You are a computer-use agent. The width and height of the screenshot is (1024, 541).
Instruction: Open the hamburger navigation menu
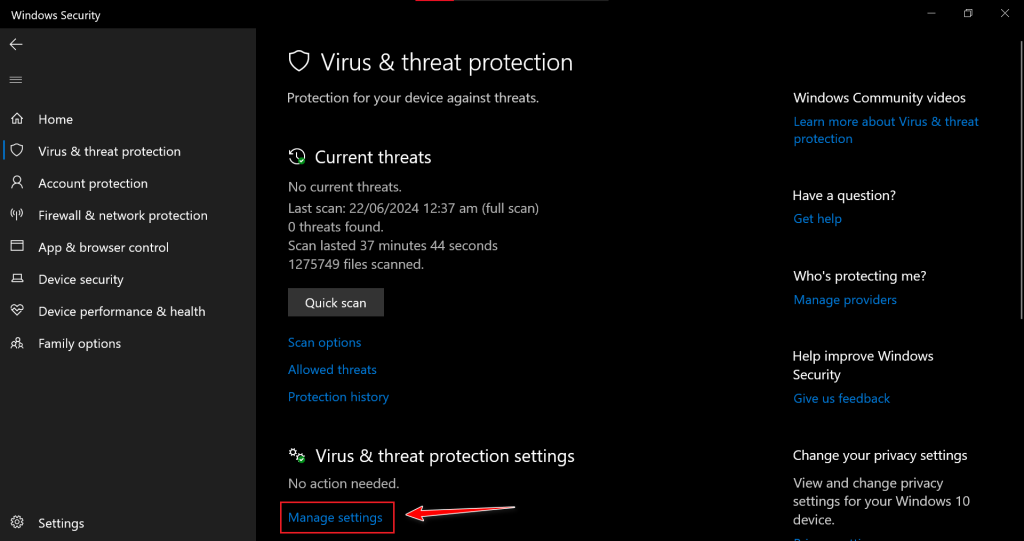16,80
